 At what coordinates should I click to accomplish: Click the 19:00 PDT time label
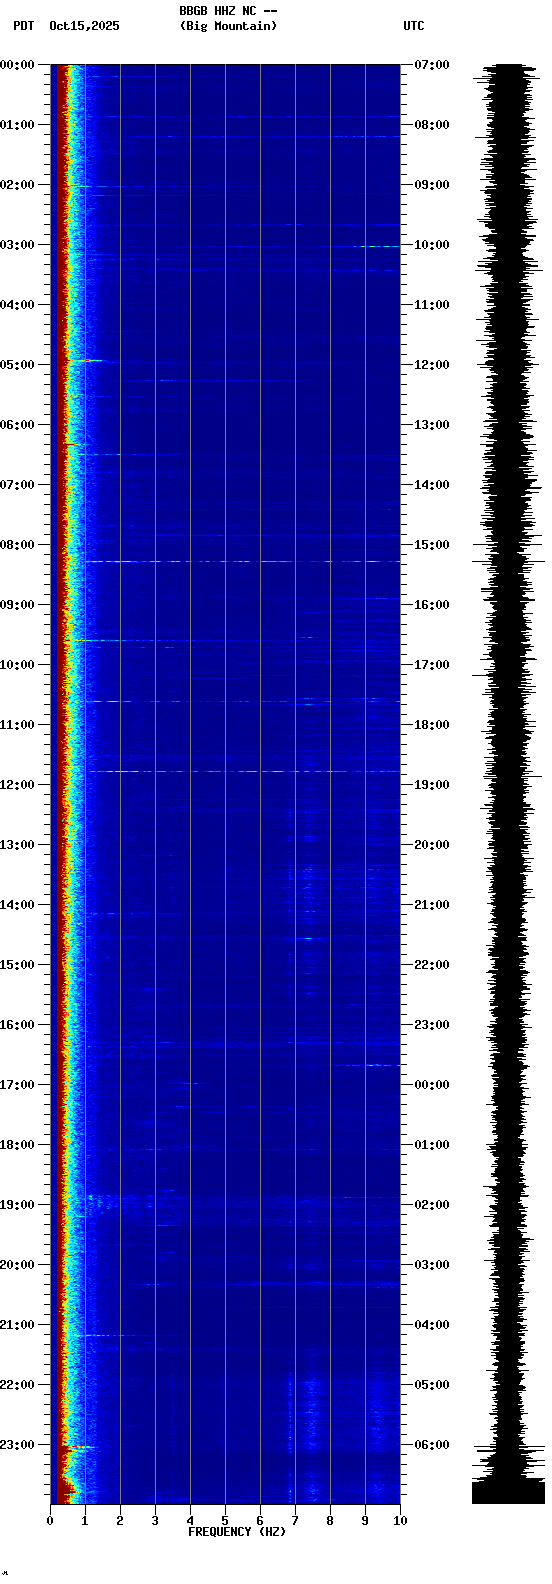17,1205
